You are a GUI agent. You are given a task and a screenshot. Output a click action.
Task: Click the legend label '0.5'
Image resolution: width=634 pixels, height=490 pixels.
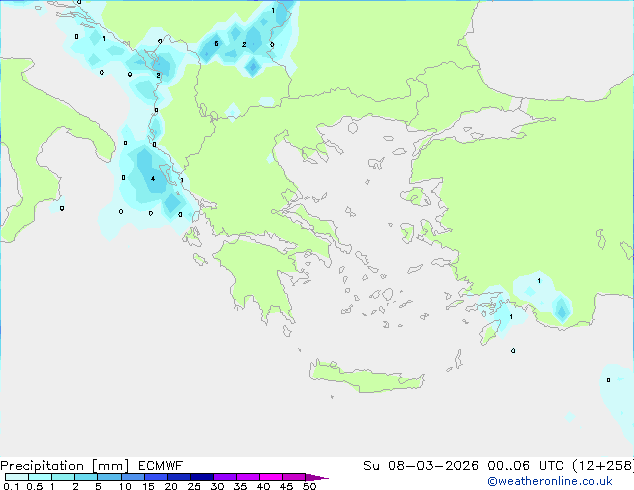click(x=35, y=486)
